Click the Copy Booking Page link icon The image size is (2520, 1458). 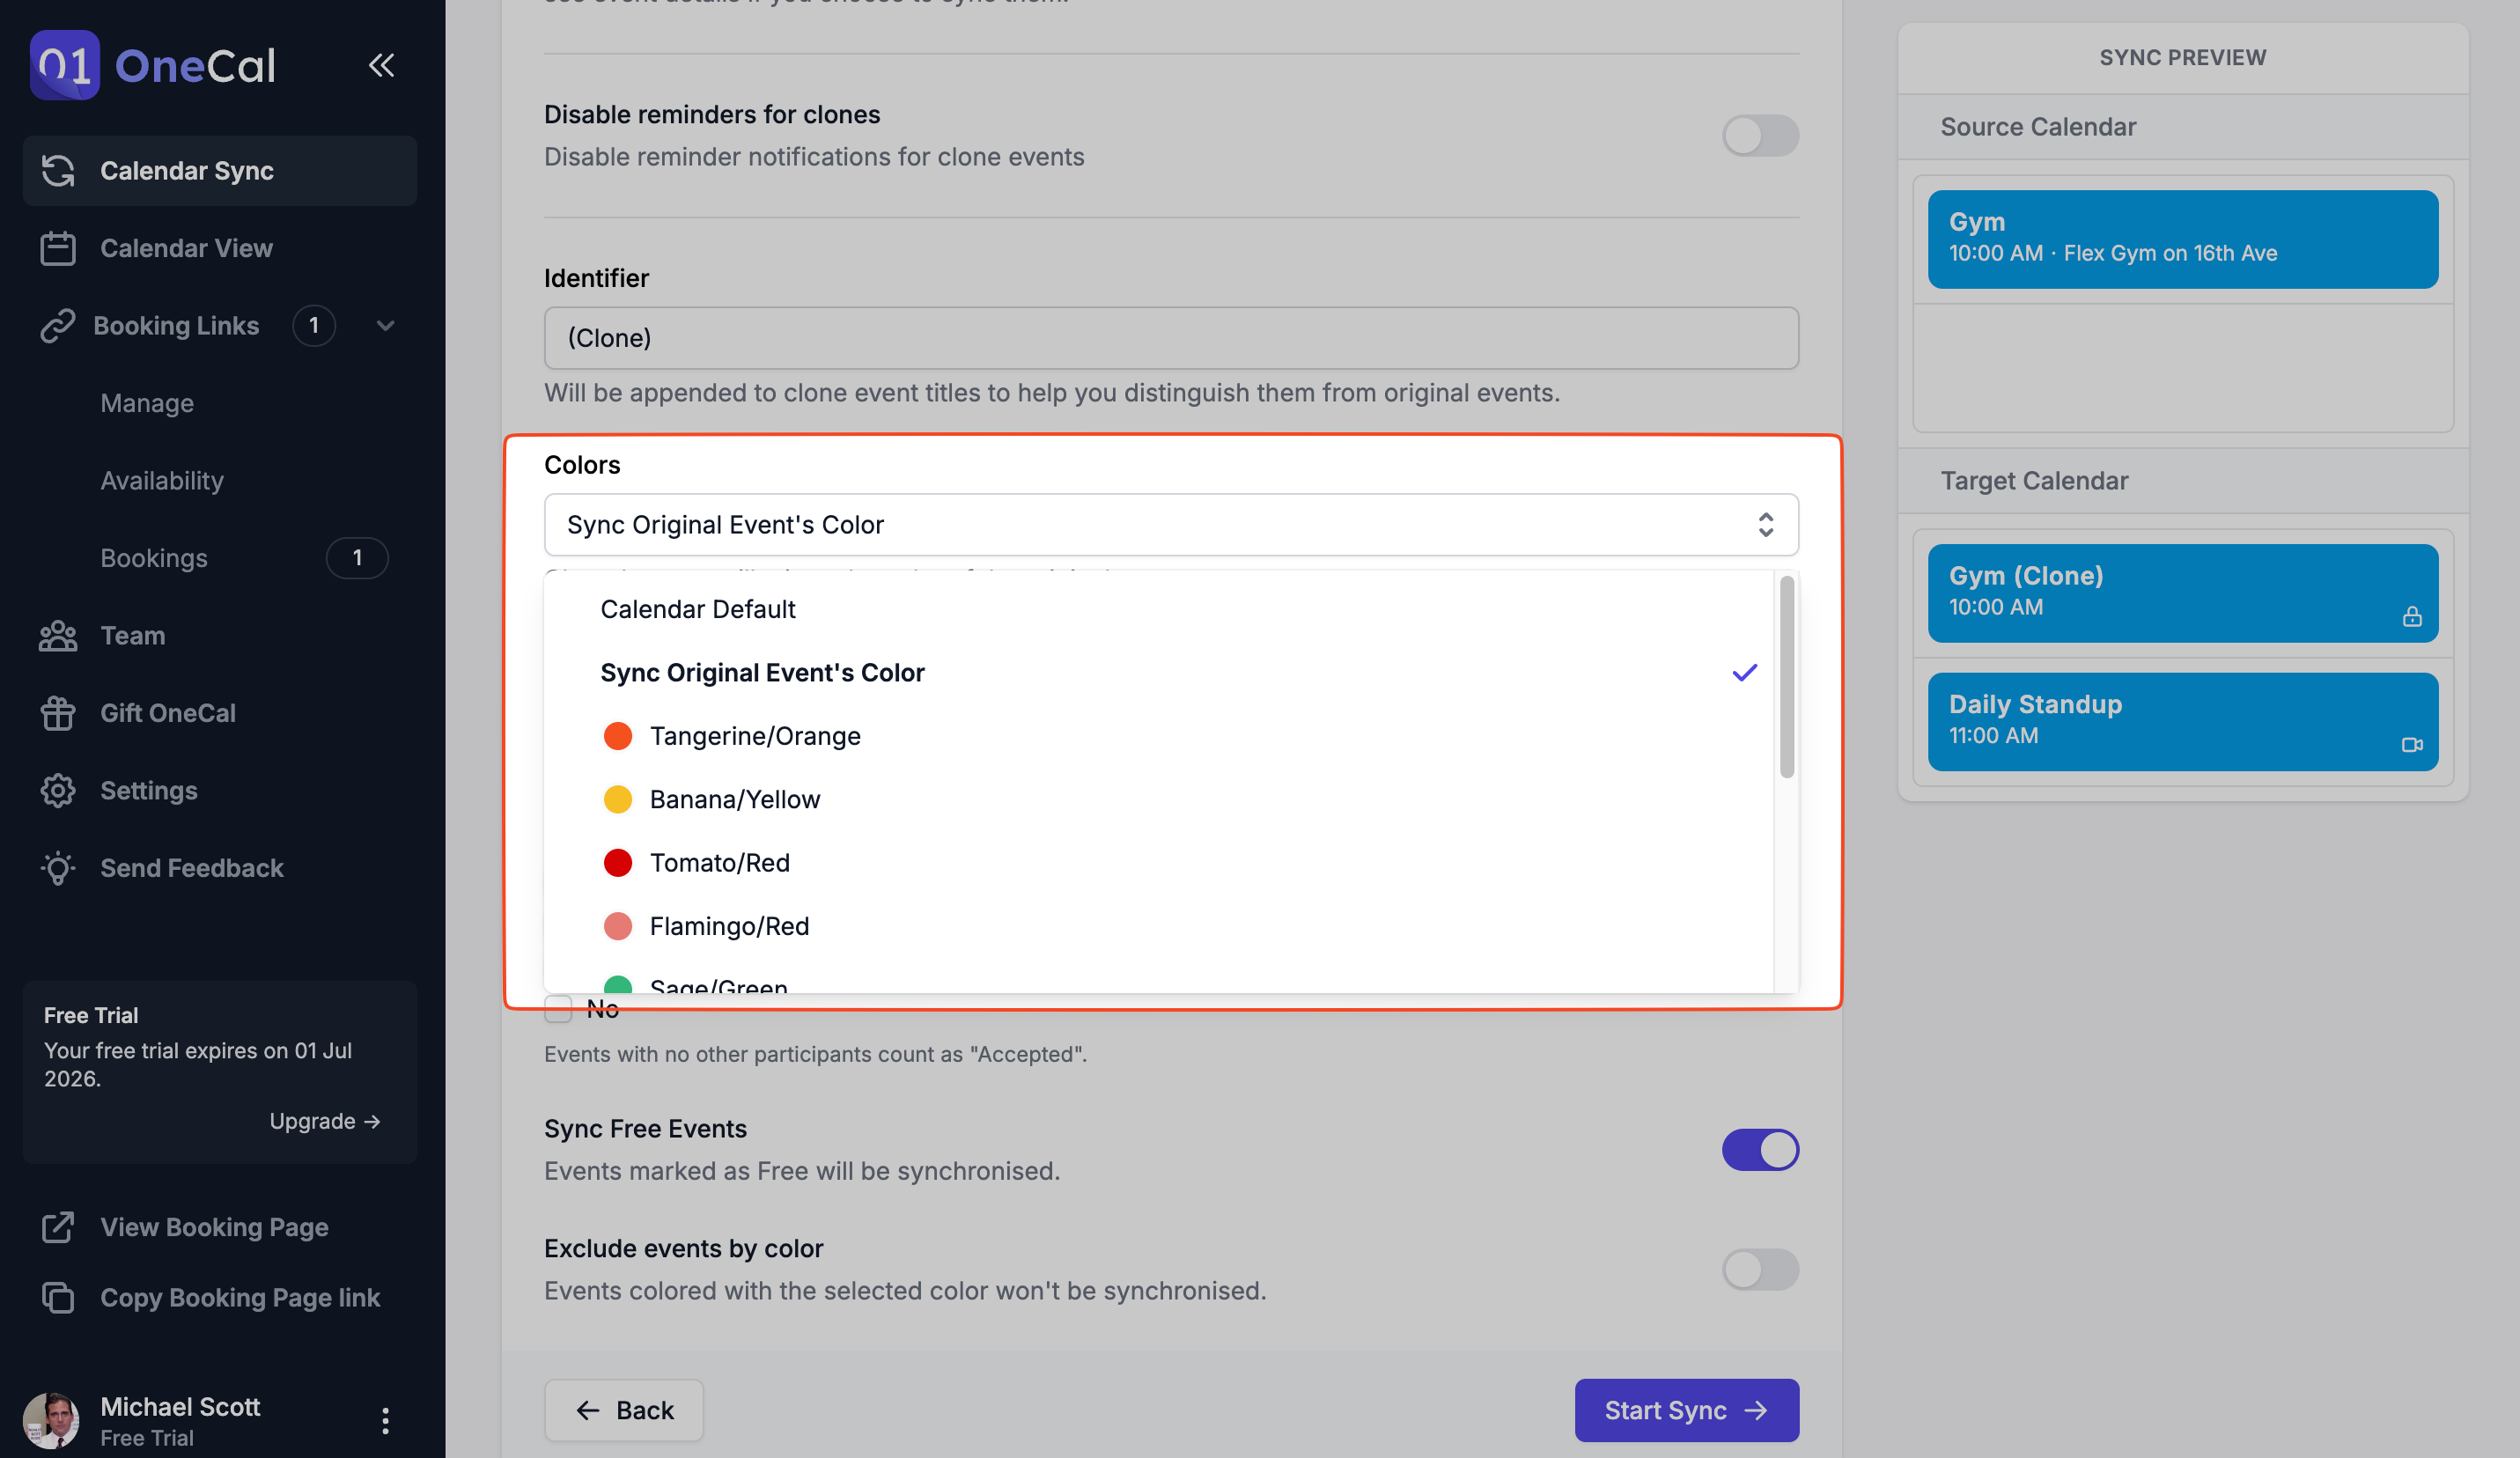[x=59, y=1297]
